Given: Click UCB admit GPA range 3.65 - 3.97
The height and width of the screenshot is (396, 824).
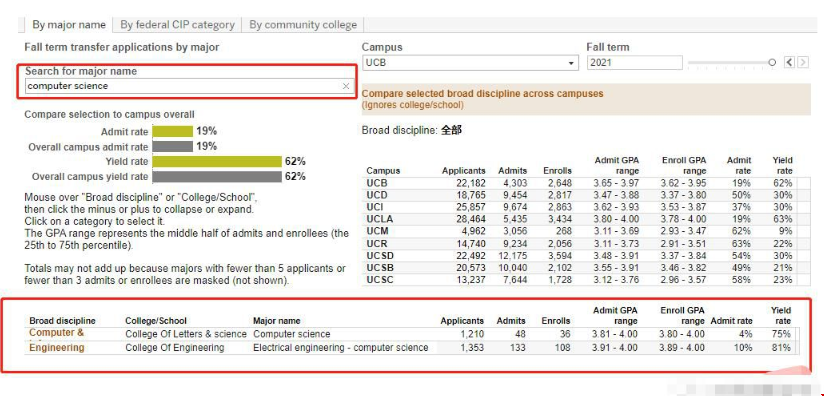Looking at the screenshot, I should coord(616,183).
